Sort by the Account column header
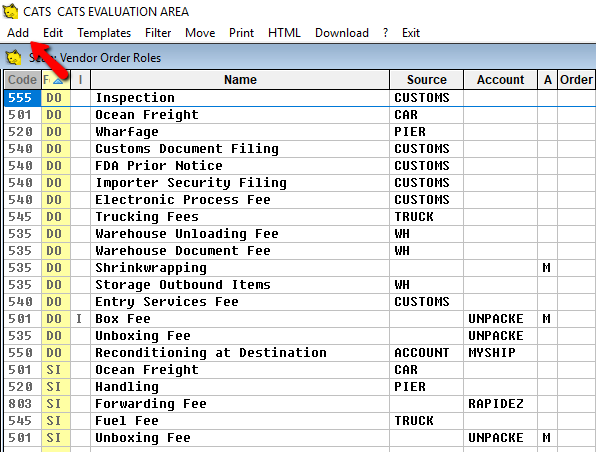Screen dimensions: 596x452 [x=501, y=79]
